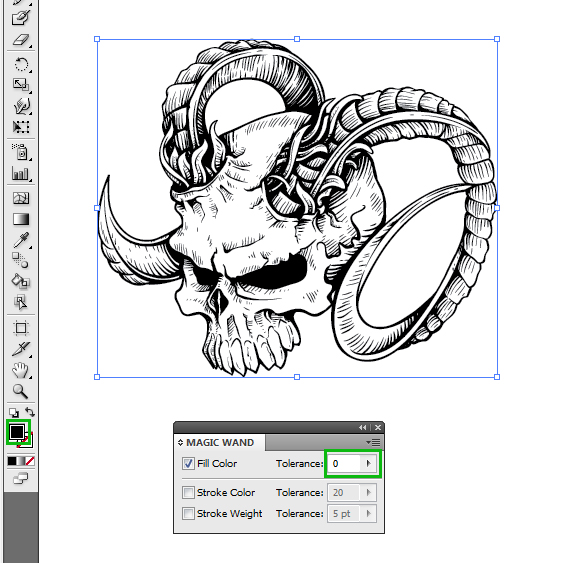Select the Scale tool
This screenshot has height=563, width=570.
click(21, 85)
